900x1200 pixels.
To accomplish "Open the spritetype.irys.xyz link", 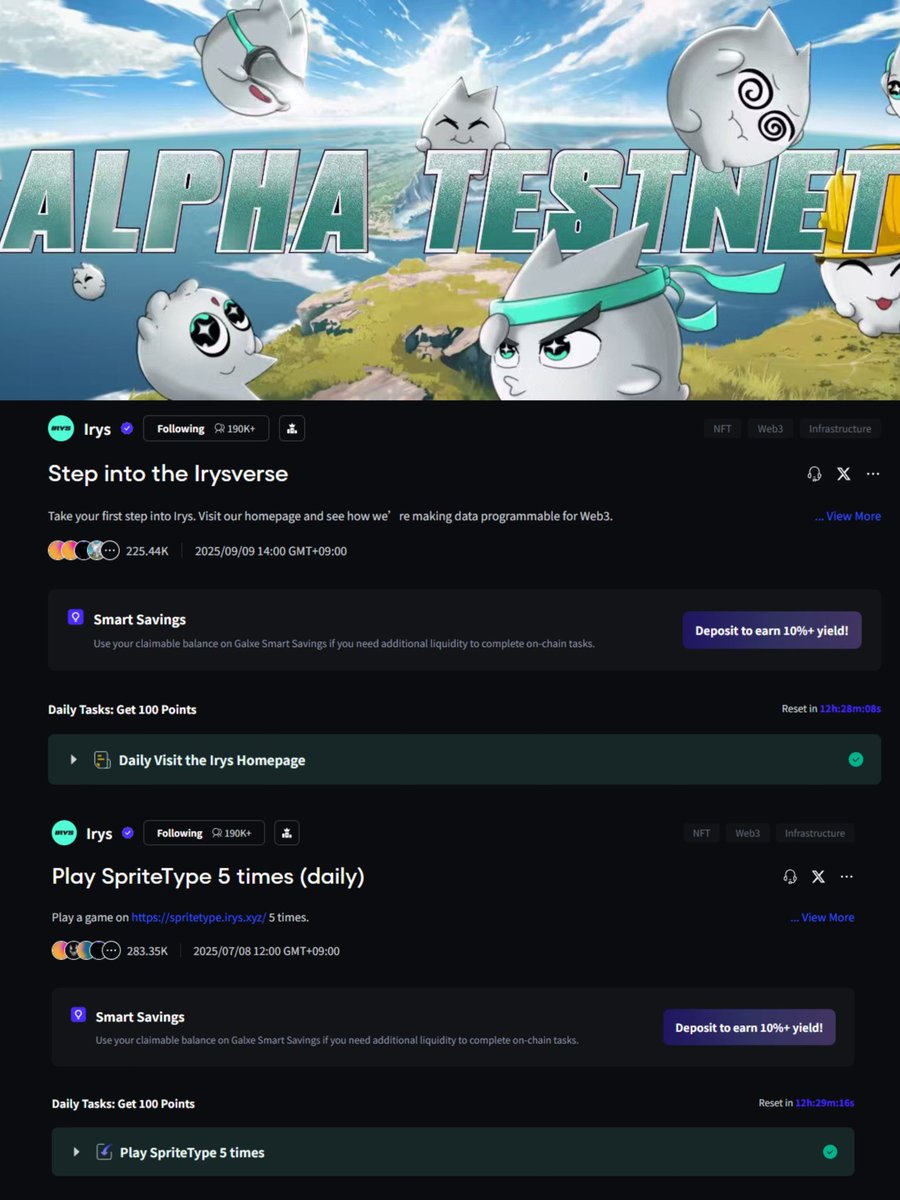I will (198, 917).
